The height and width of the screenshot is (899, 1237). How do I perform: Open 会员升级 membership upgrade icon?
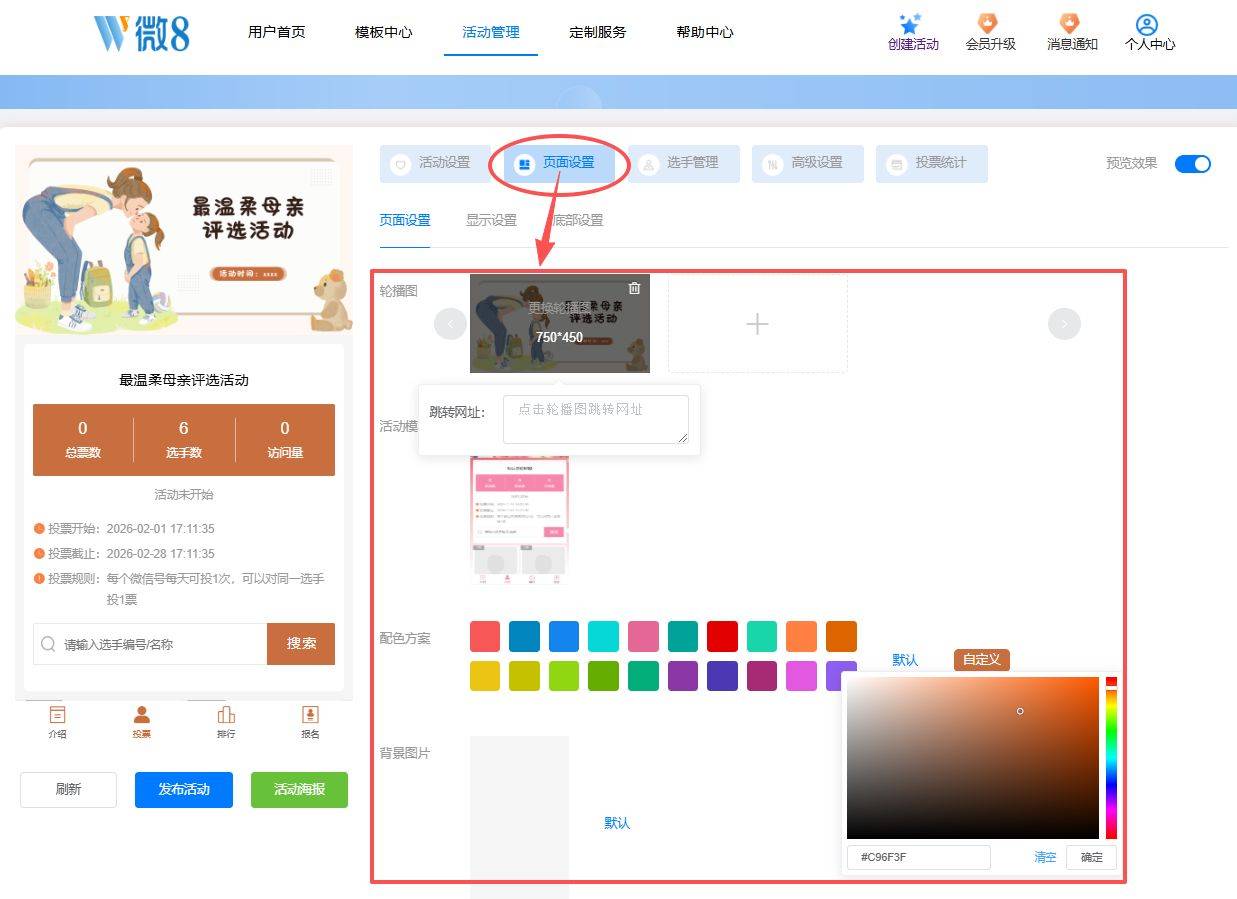[x=988, y=24]
